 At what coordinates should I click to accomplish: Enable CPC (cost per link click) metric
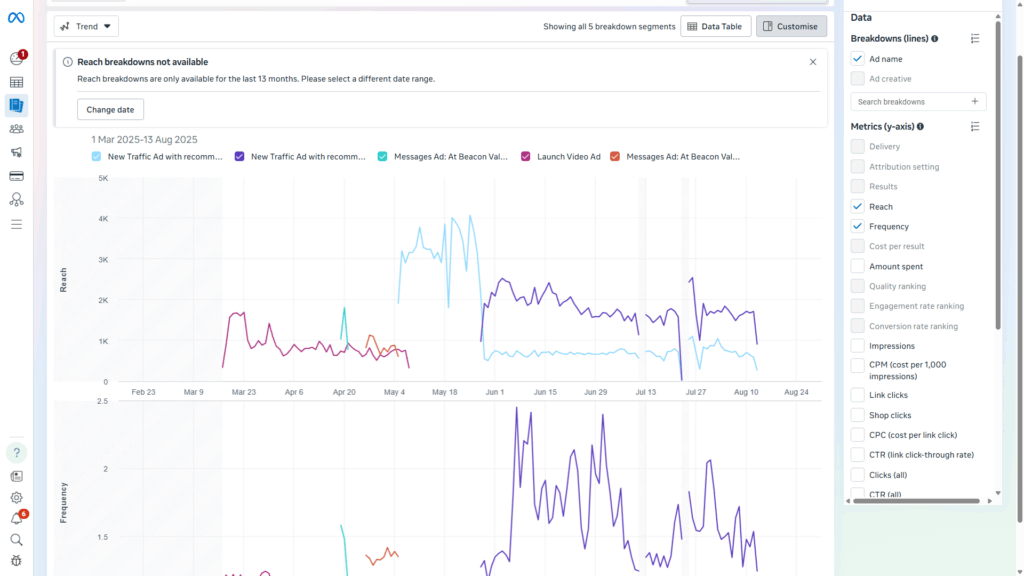857,435
